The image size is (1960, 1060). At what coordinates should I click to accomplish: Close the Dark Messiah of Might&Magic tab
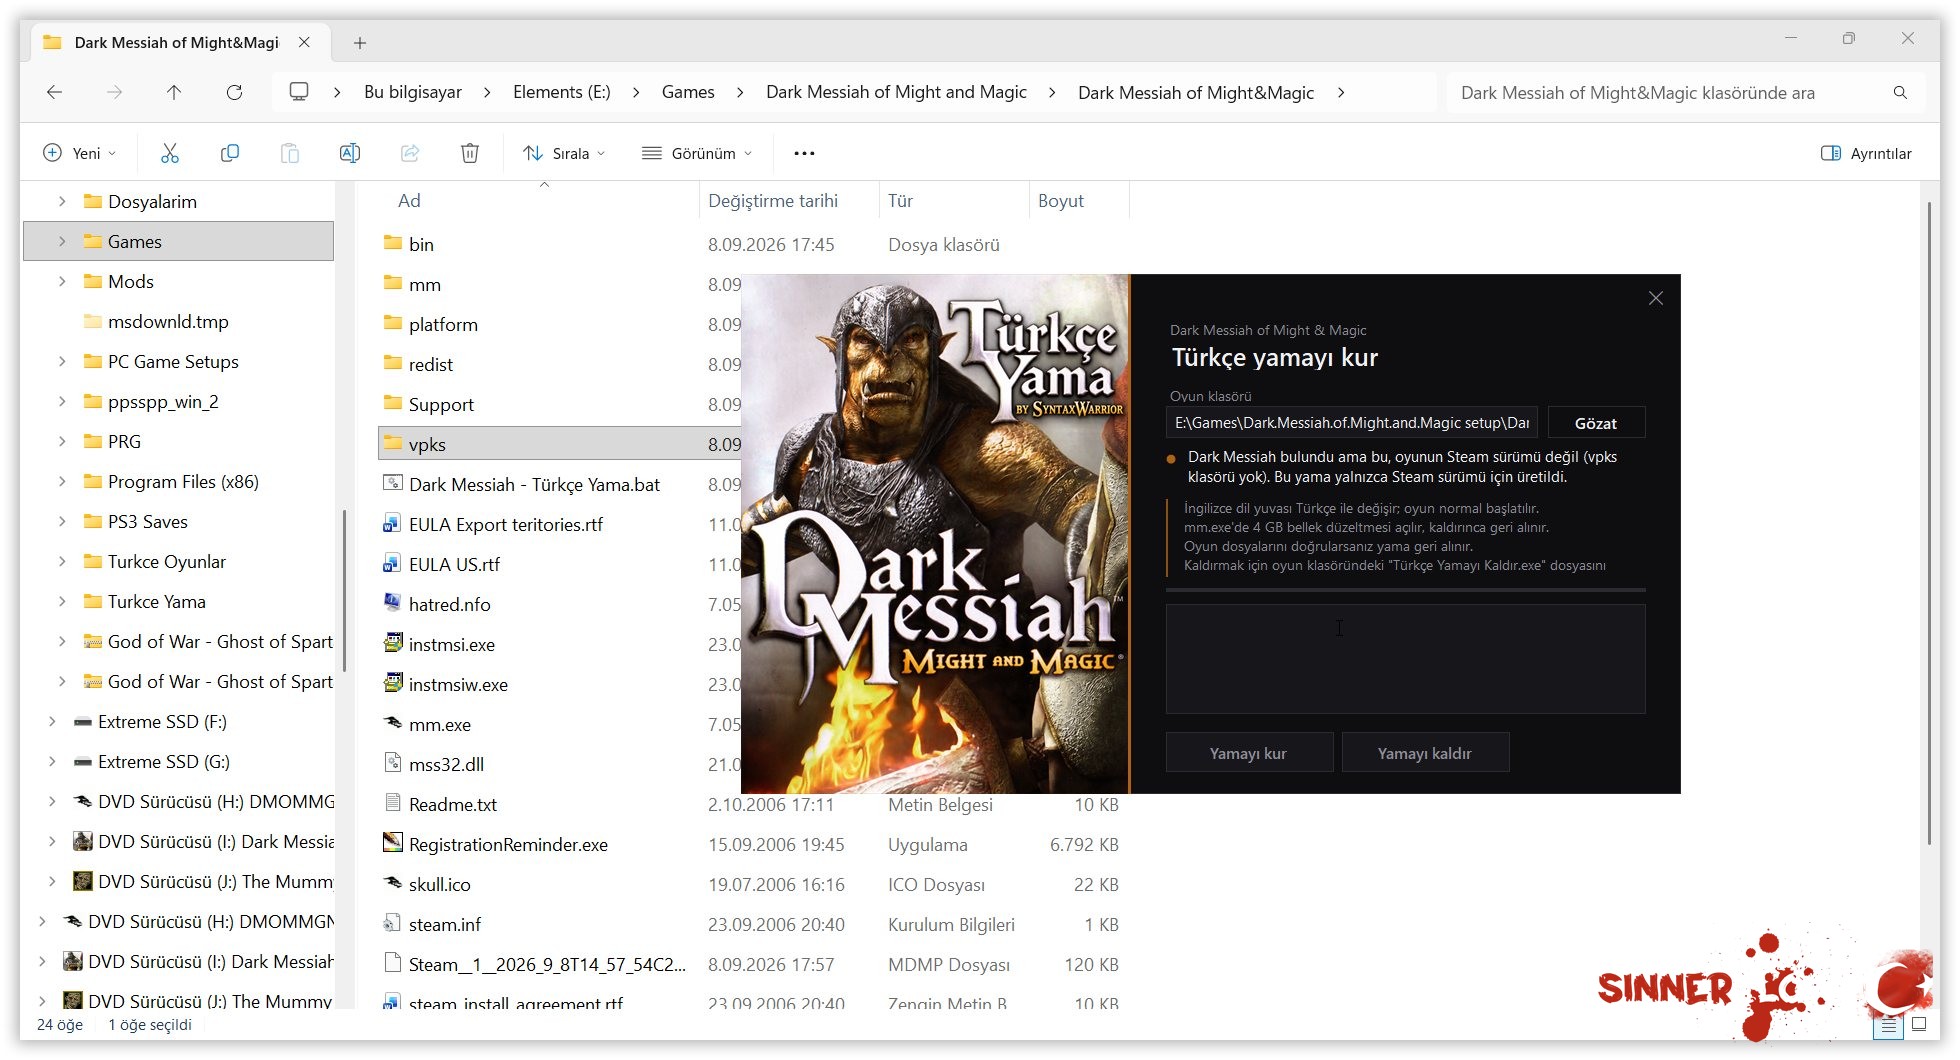coord(304,42)
